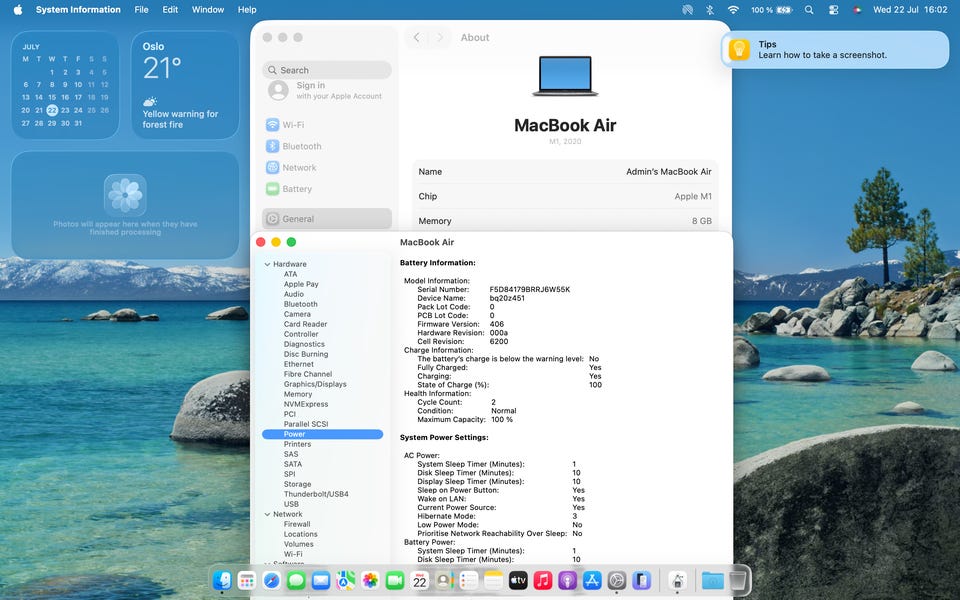Open Finder from the Dock
960x600 pixels.
point(222,580)
